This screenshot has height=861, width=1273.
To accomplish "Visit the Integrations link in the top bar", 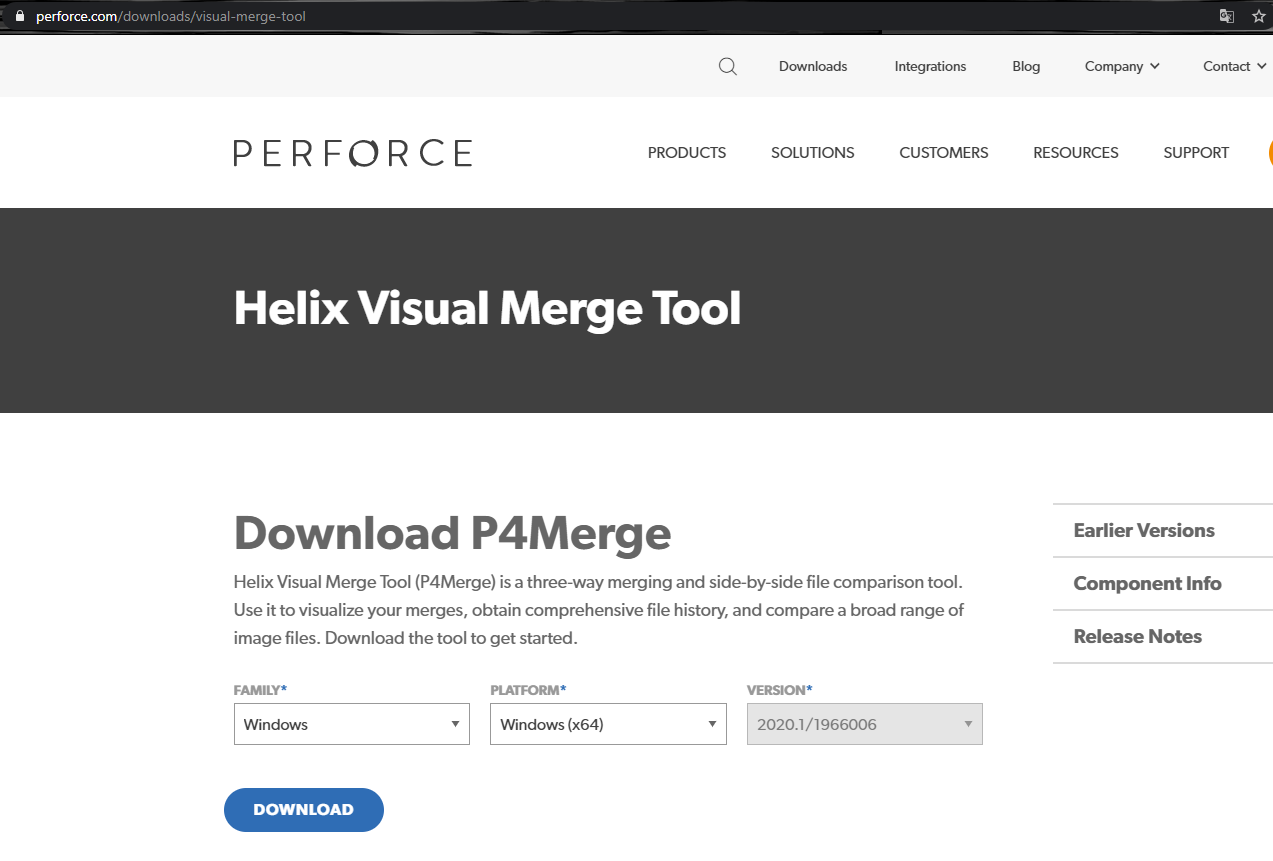I will click(930, 67).
